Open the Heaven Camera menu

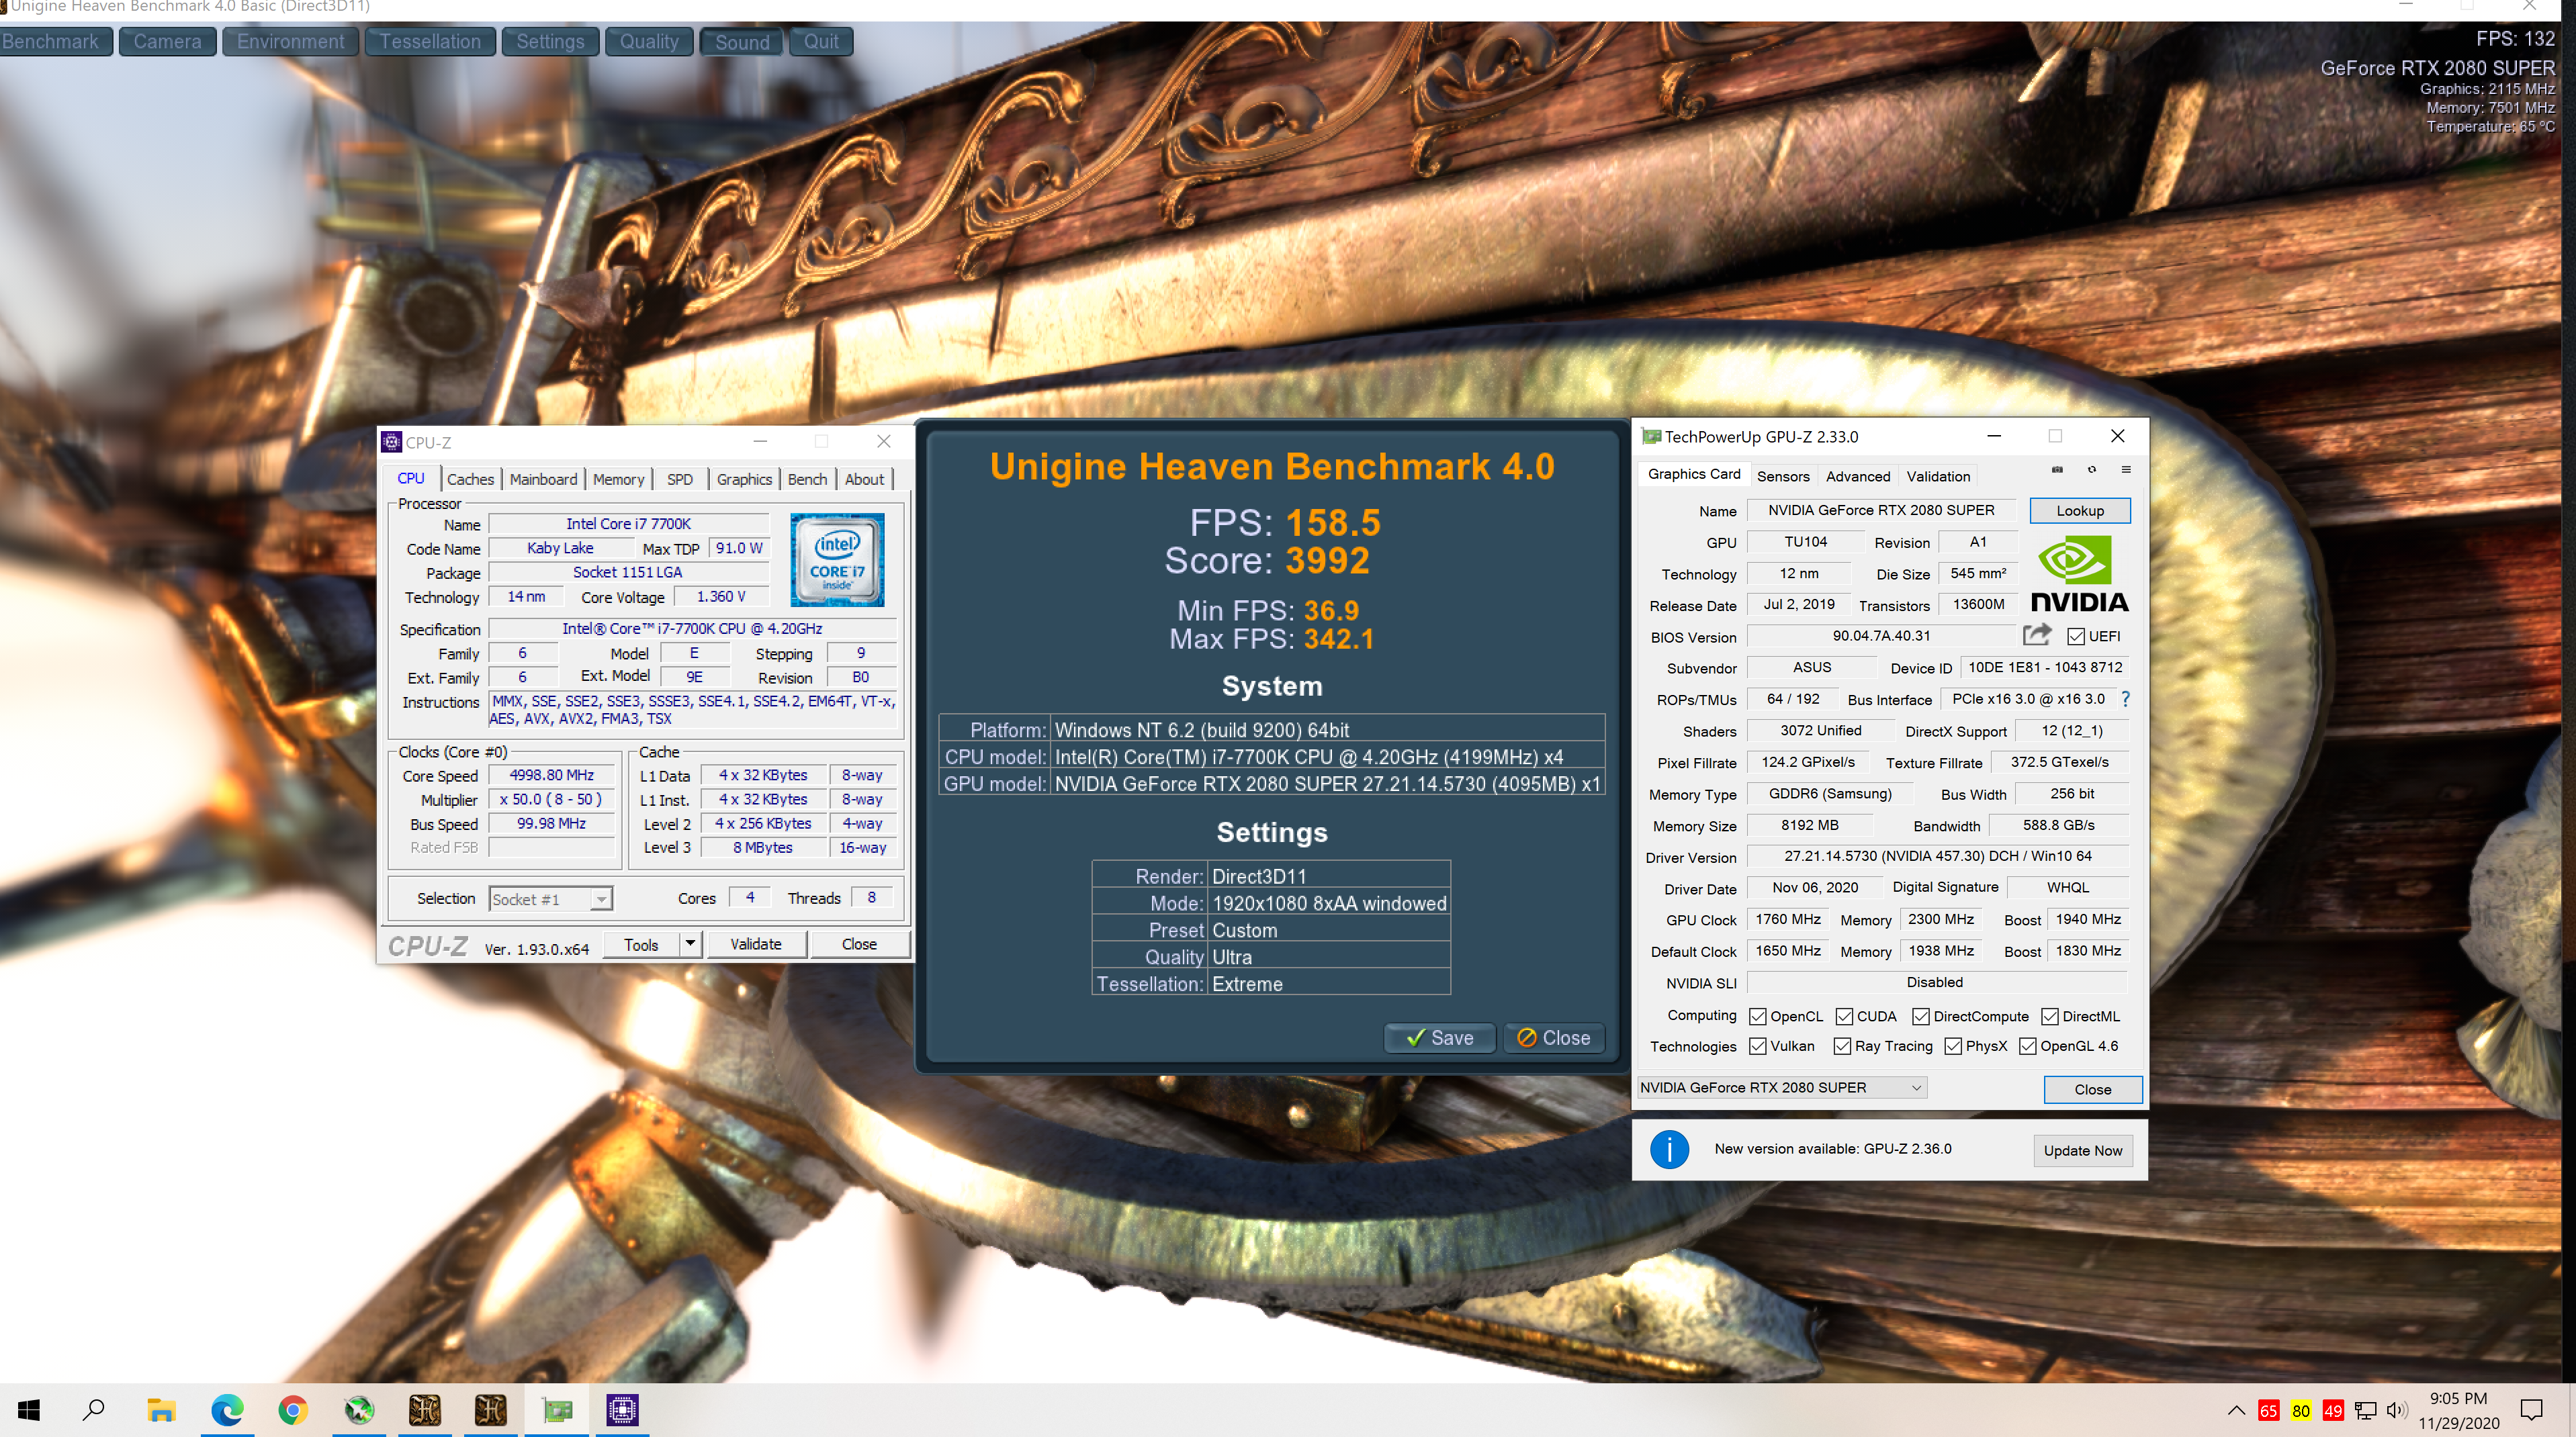tap(167, 42)
